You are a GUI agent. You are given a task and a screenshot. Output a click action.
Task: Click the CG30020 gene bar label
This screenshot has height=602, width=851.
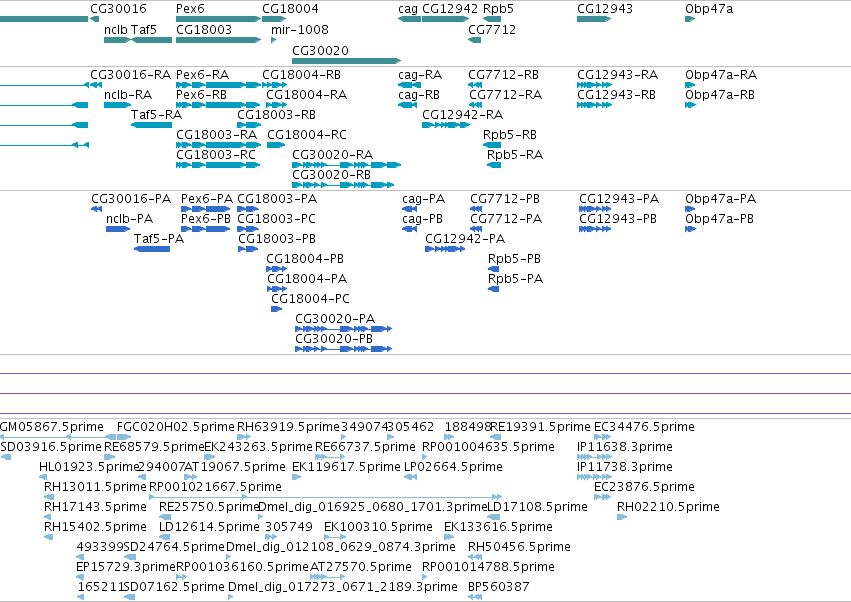pos(320,50)
